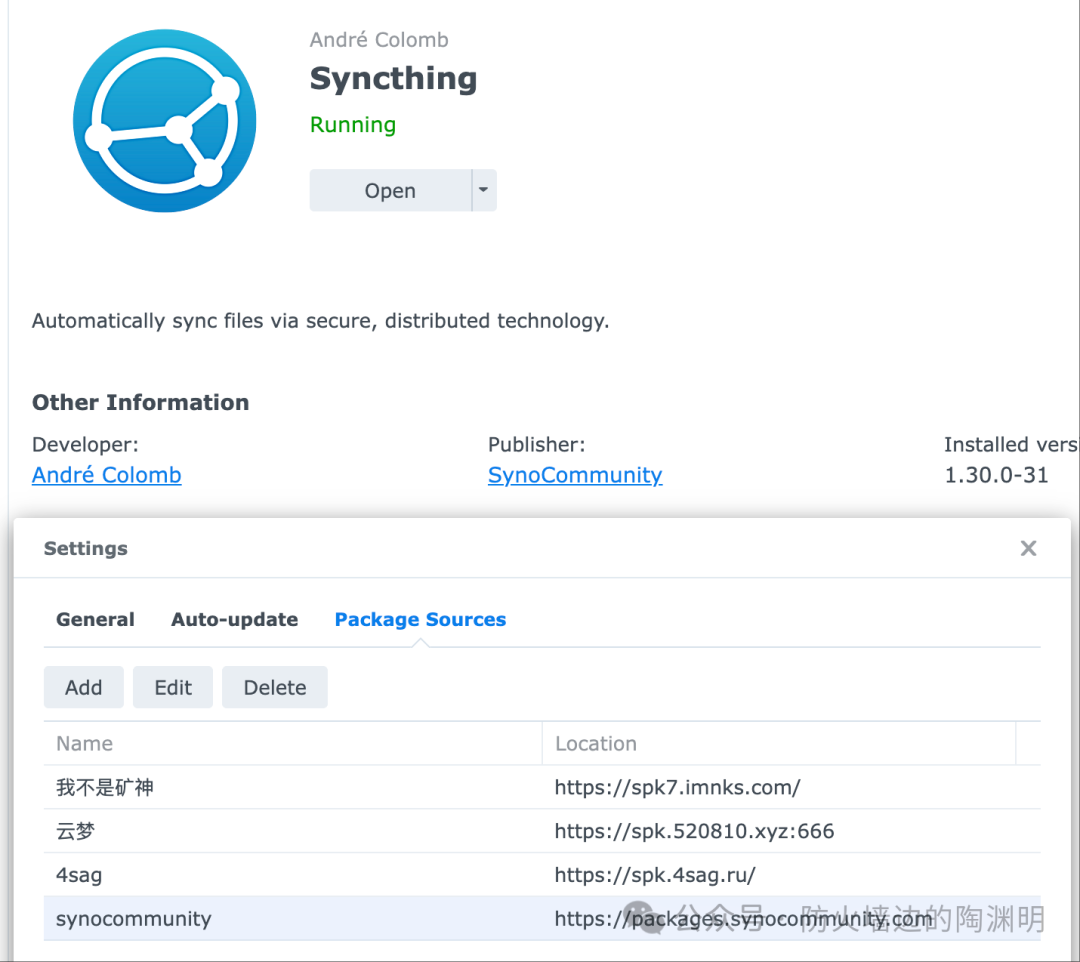Sort by the Name column header
This screenshot has width=1080, height=962.
(x=85, y=744)
